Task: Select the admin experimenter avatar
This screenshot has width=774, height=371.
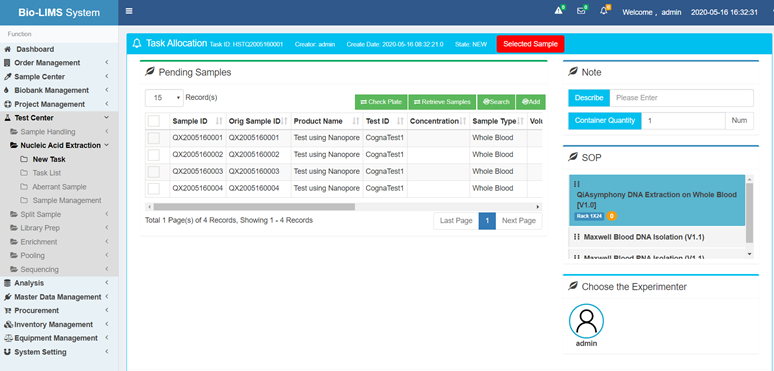Action: [x=586, y=321]
